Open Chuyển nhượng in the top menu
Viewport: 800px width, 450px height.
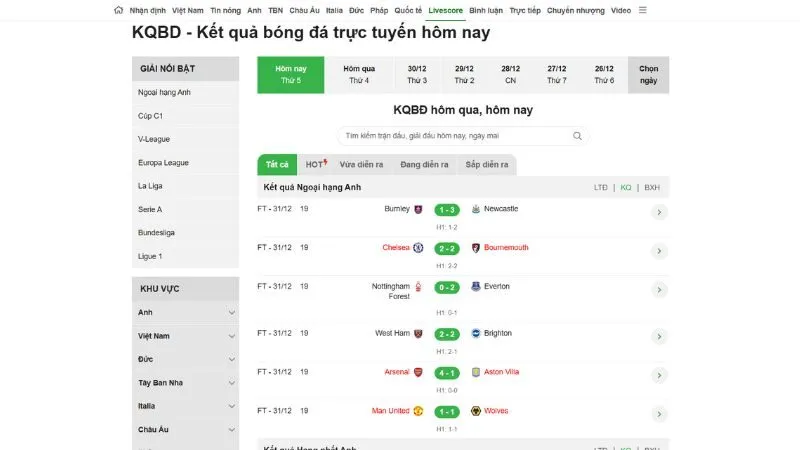point(576,10)
